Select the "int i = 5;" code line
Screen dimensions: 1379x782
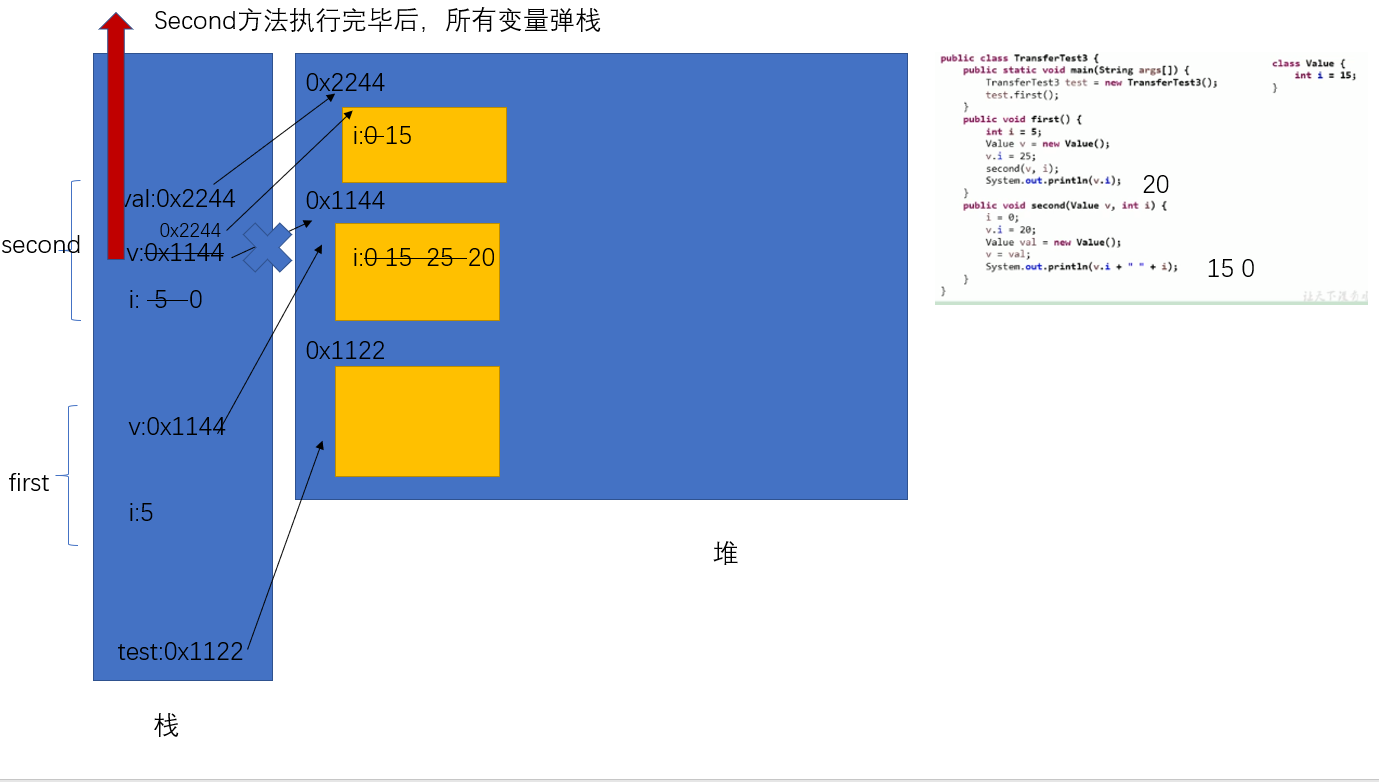(x=1013, y=132)
